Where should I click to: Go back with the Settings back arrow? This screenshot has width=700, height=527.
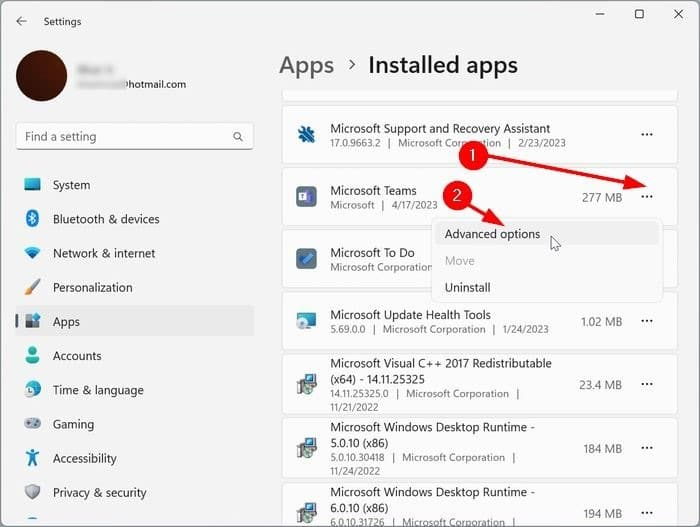point(21,21)
